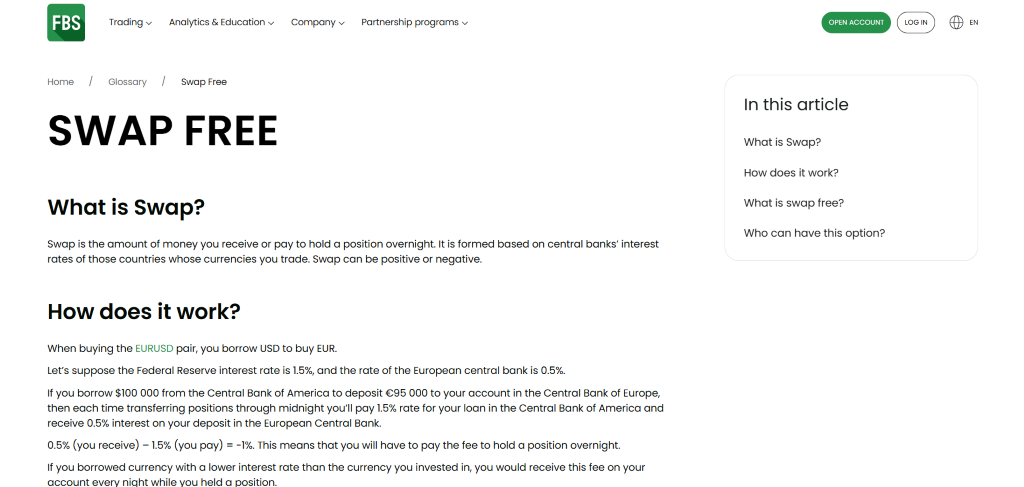1024x487 pixels.
Task: Jump to How does it work? section
Action: 791,172
